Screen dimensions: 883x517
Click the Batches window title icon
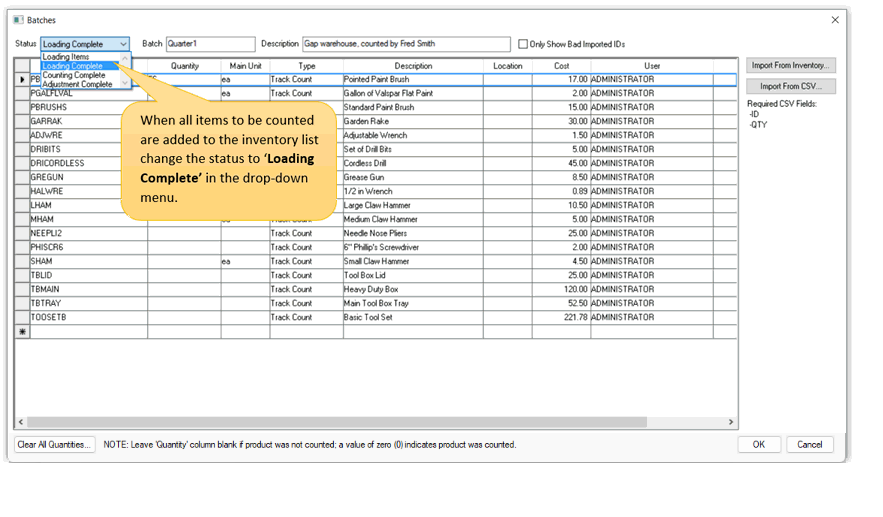pyautogui.click(x=19, y=20)
